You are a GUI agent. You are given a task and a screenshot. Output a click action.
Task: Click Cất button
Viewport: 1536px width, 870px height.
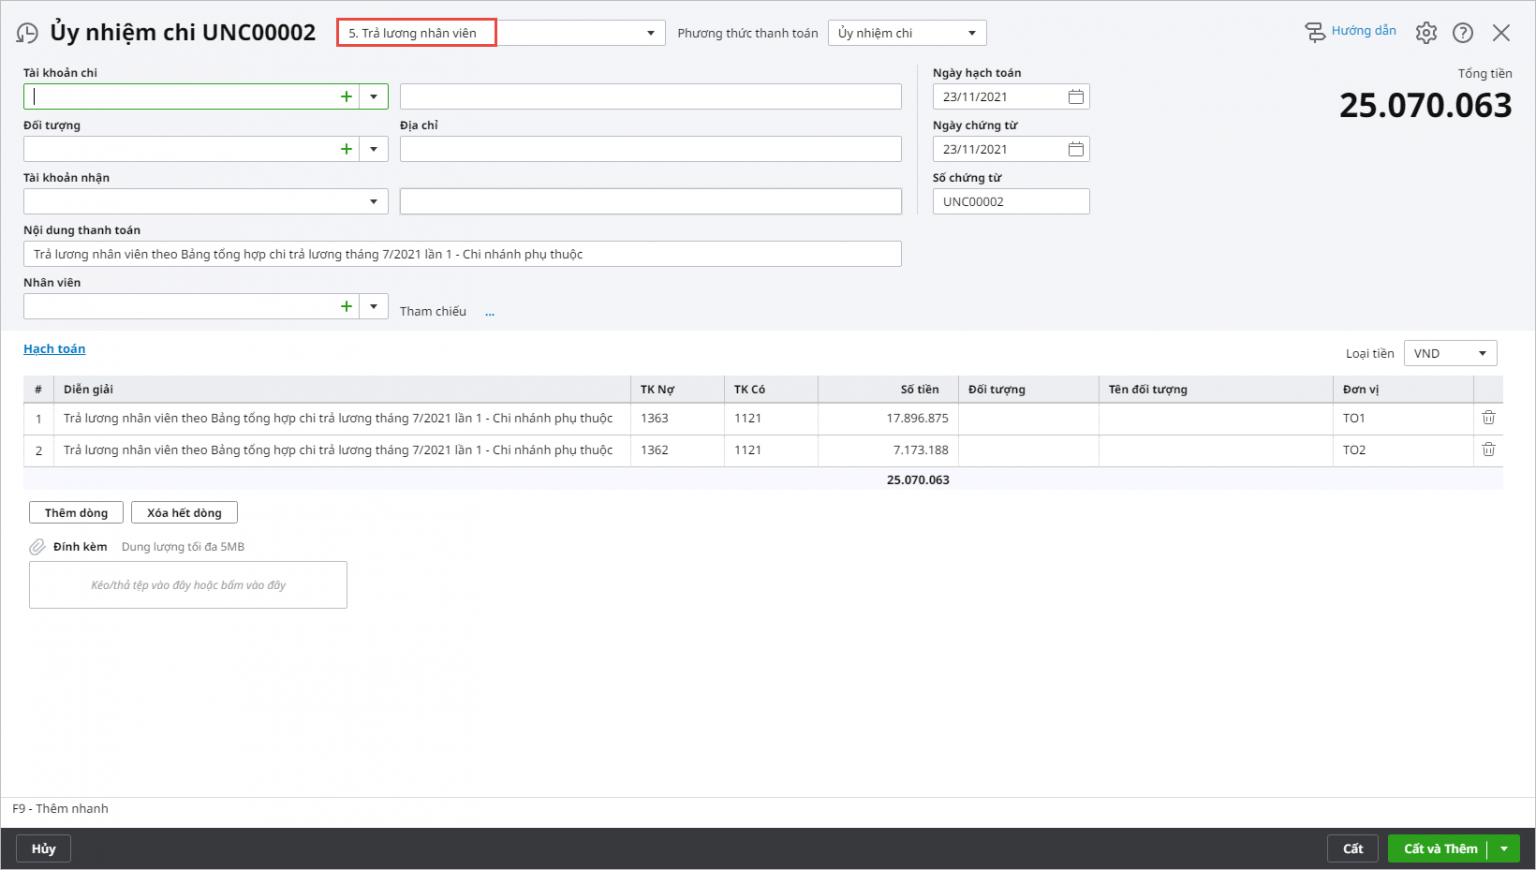pyautogui.click(x=1353, y=849)
